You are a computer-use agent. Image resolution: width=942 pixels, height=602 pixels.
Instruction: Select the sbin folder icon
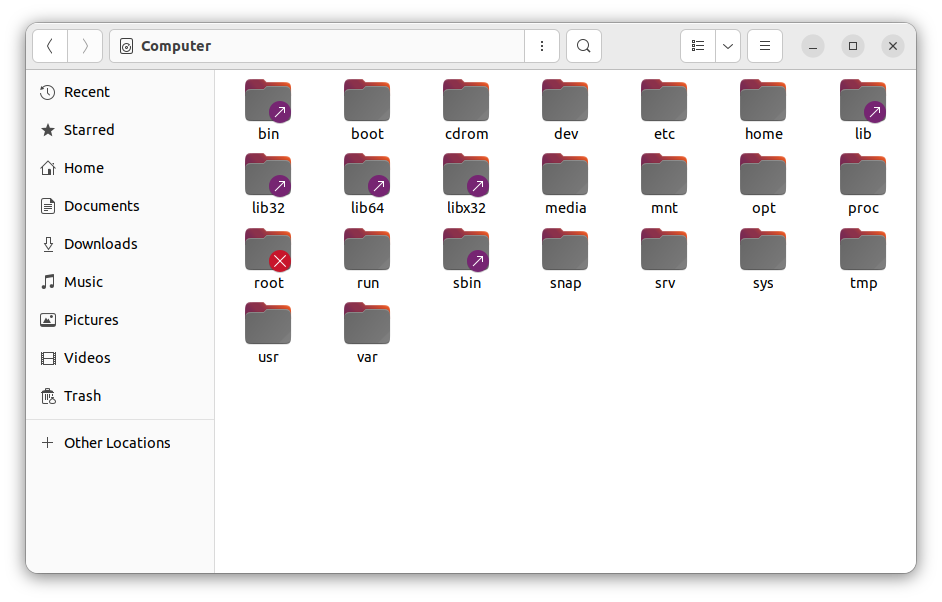click(466, 250)
